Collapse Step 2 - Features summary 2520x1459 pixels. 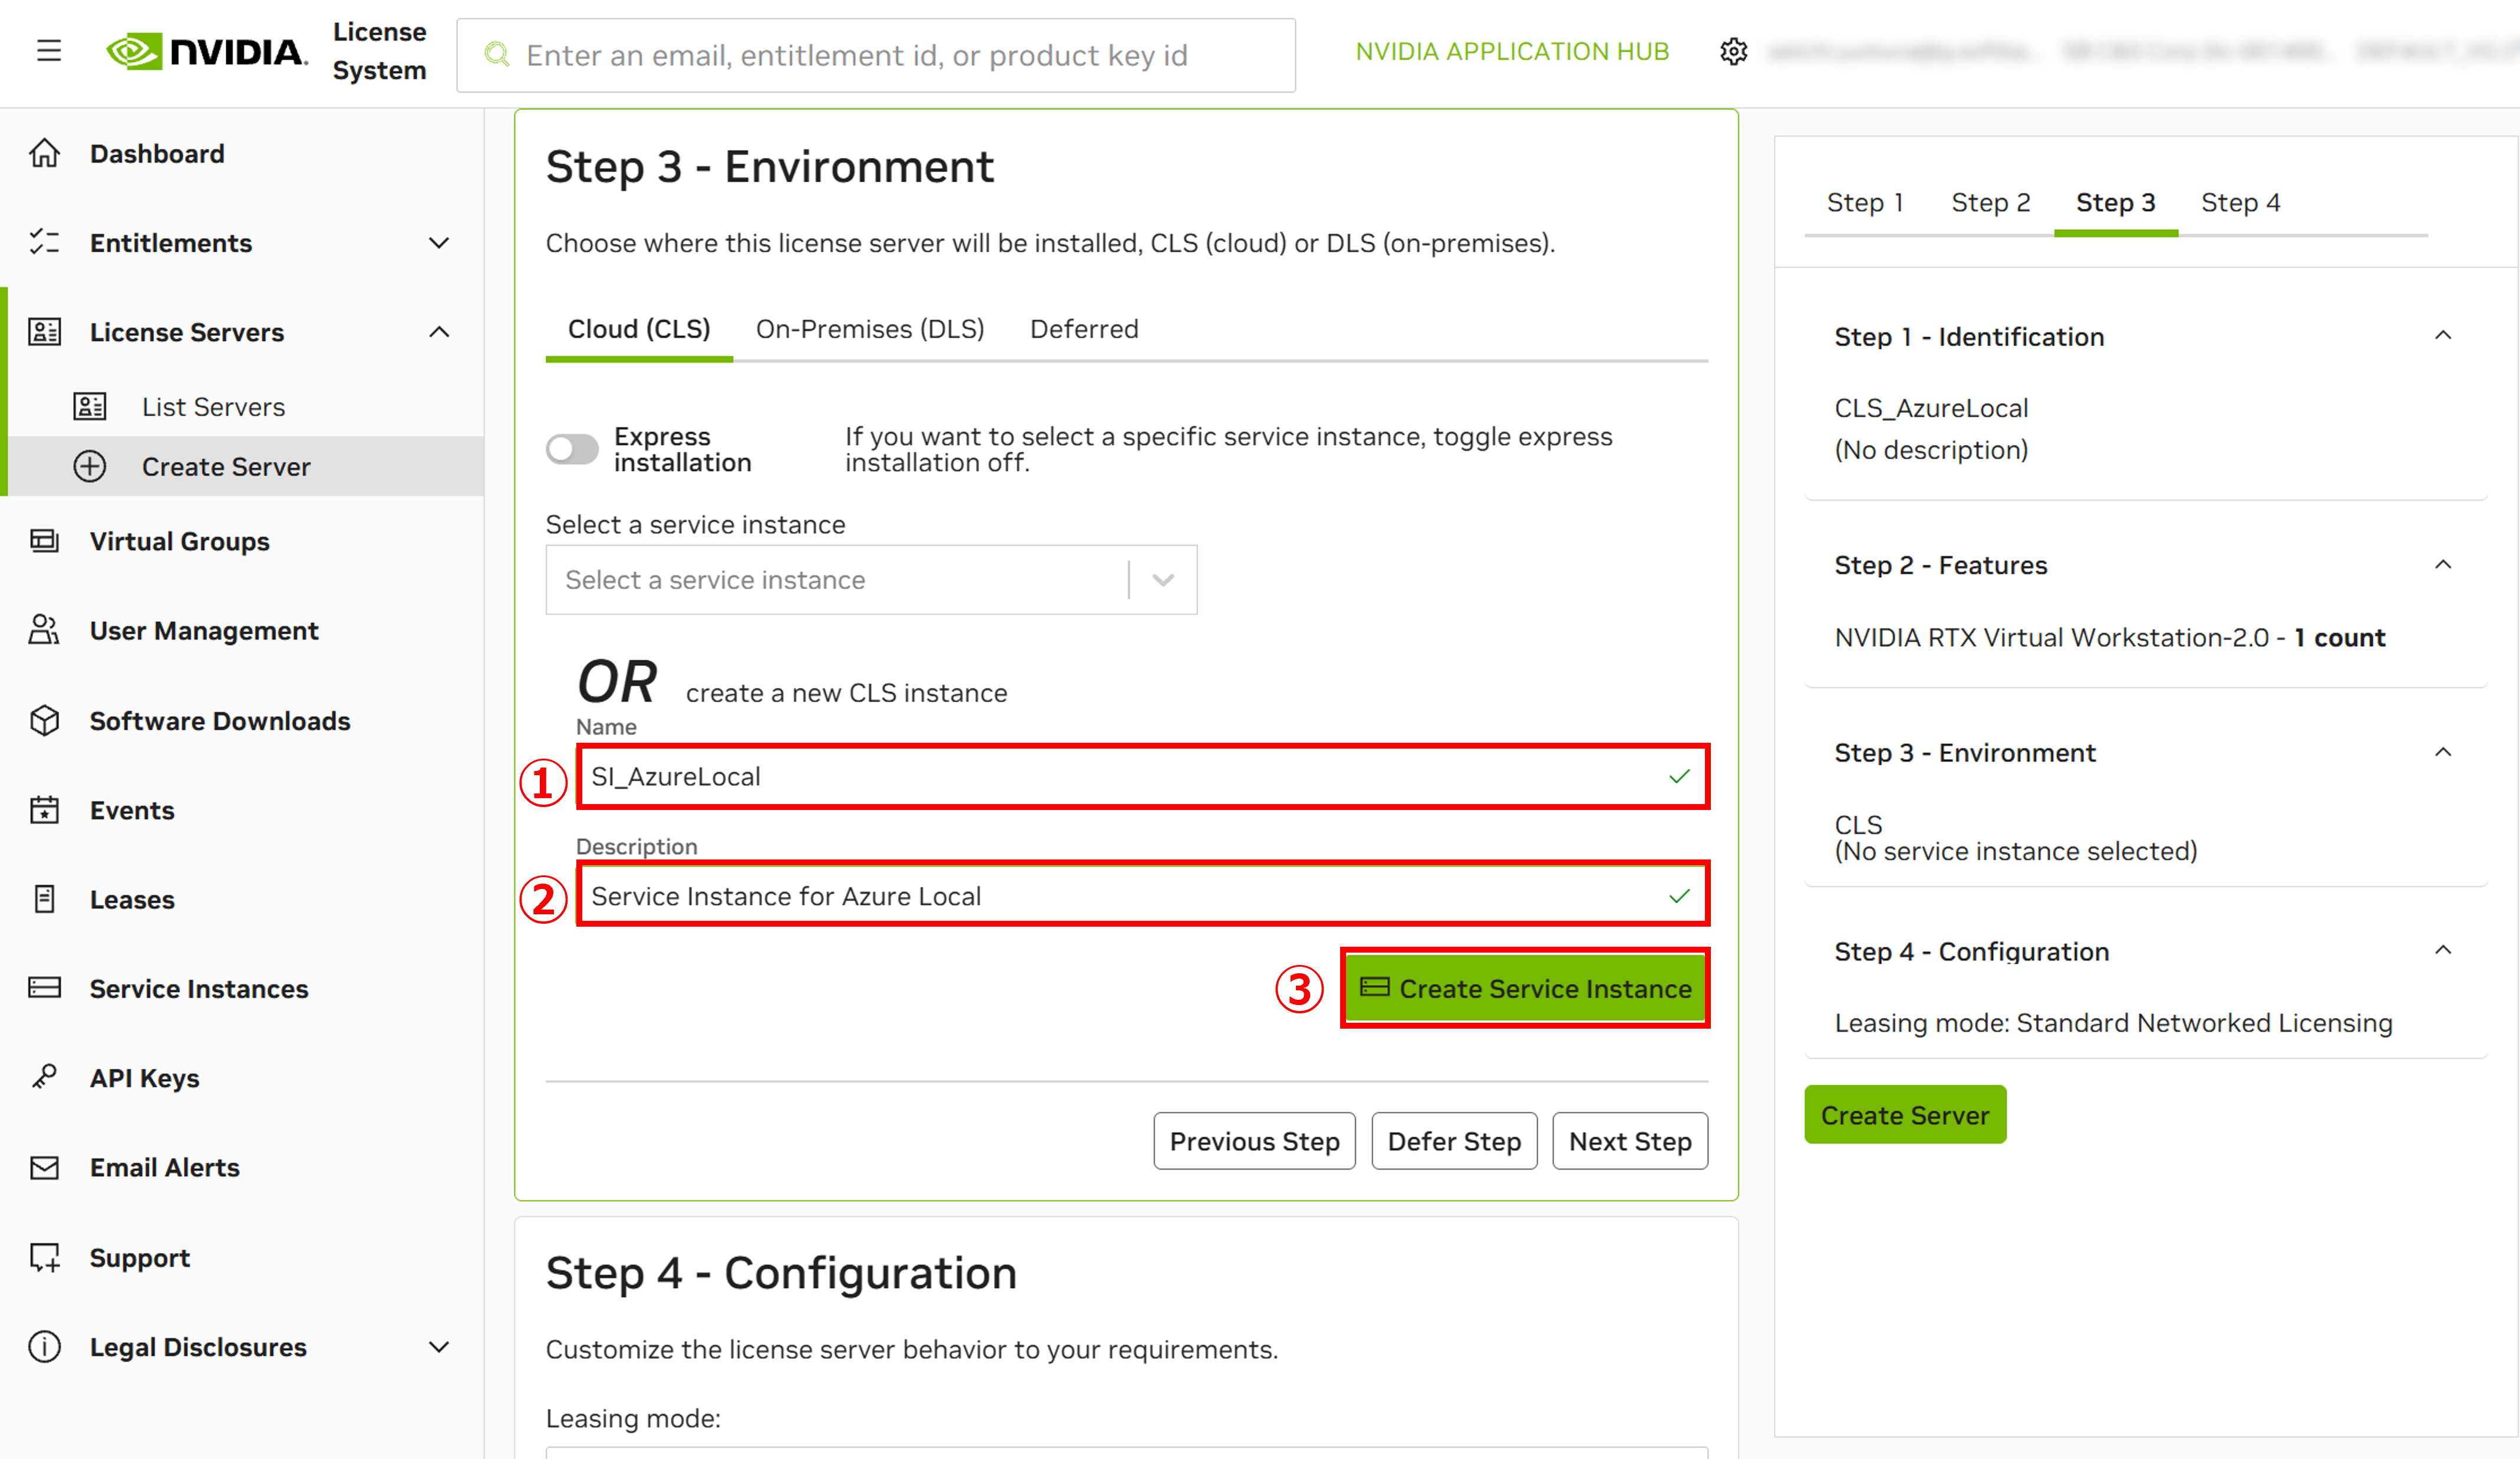[2443, 565]
